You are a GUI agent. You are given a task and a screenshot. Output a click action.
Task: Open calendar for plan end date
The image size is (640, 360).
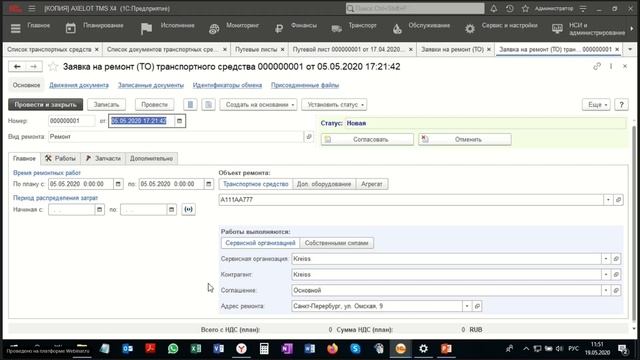pos(209,184)
